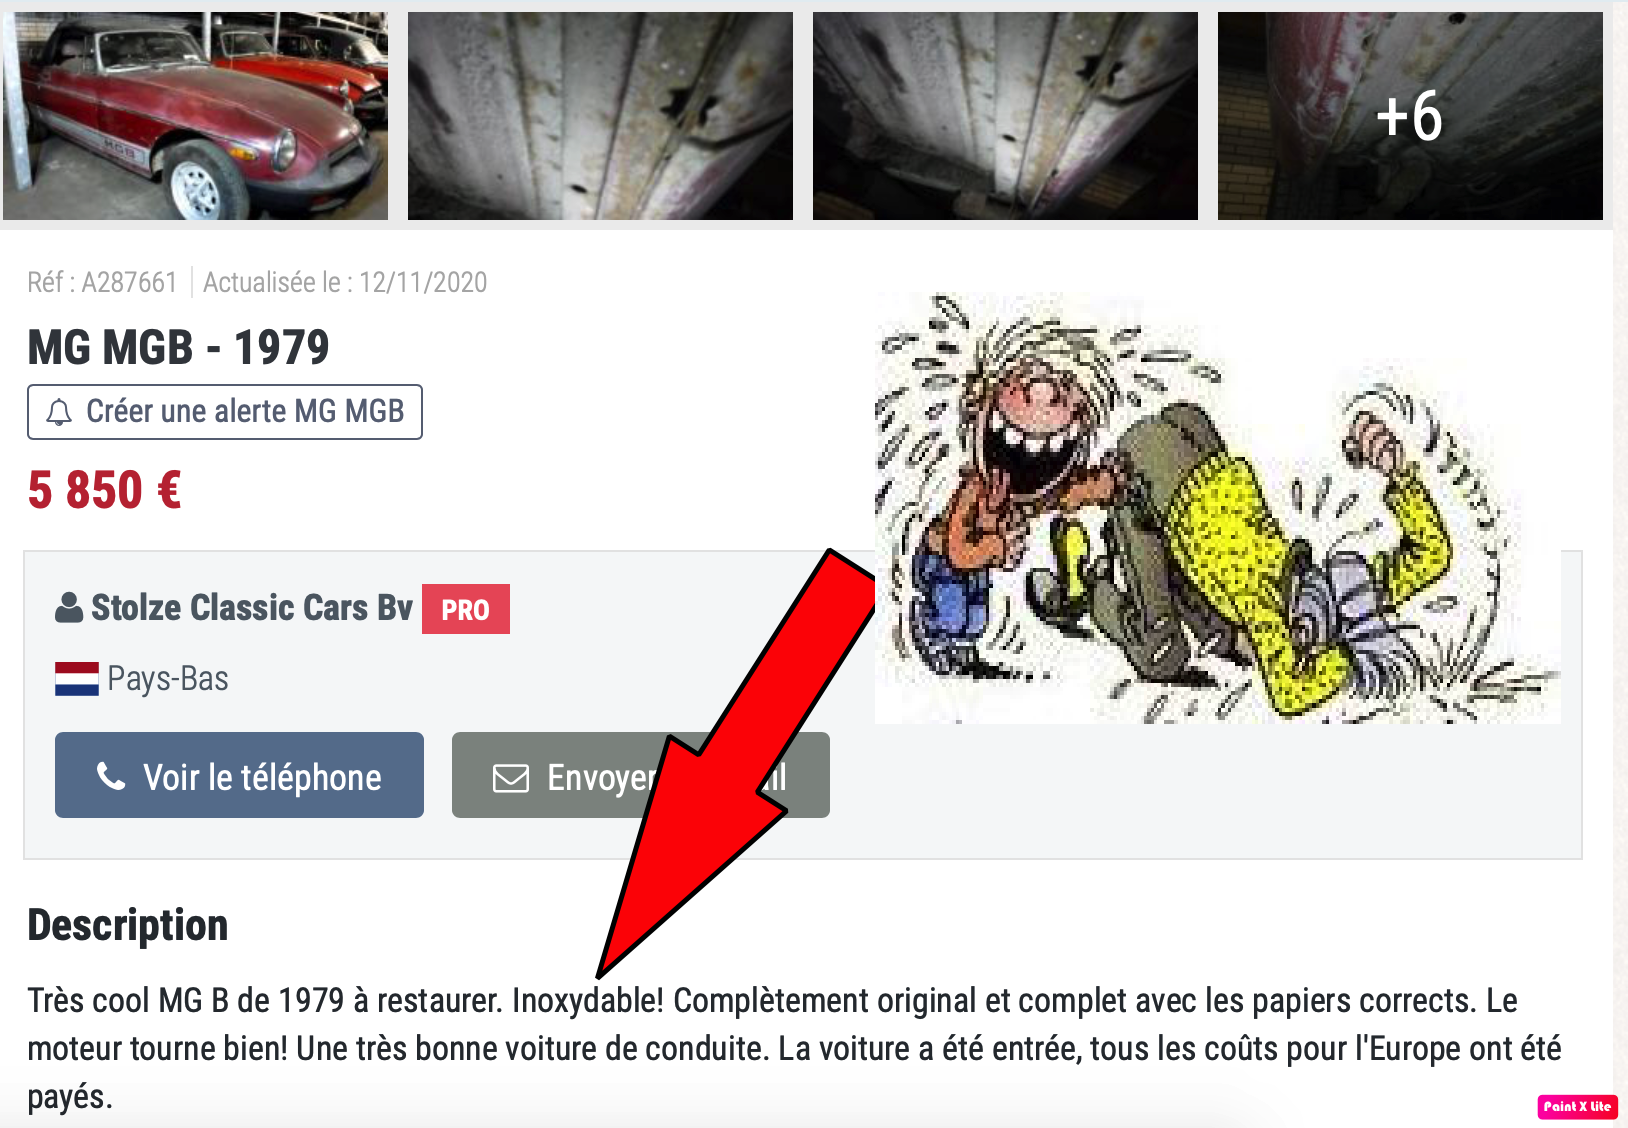Screen dimensions: 1628x1128
Task: Open the red MG convertible photo thumbnail
Action: (195, 115)
